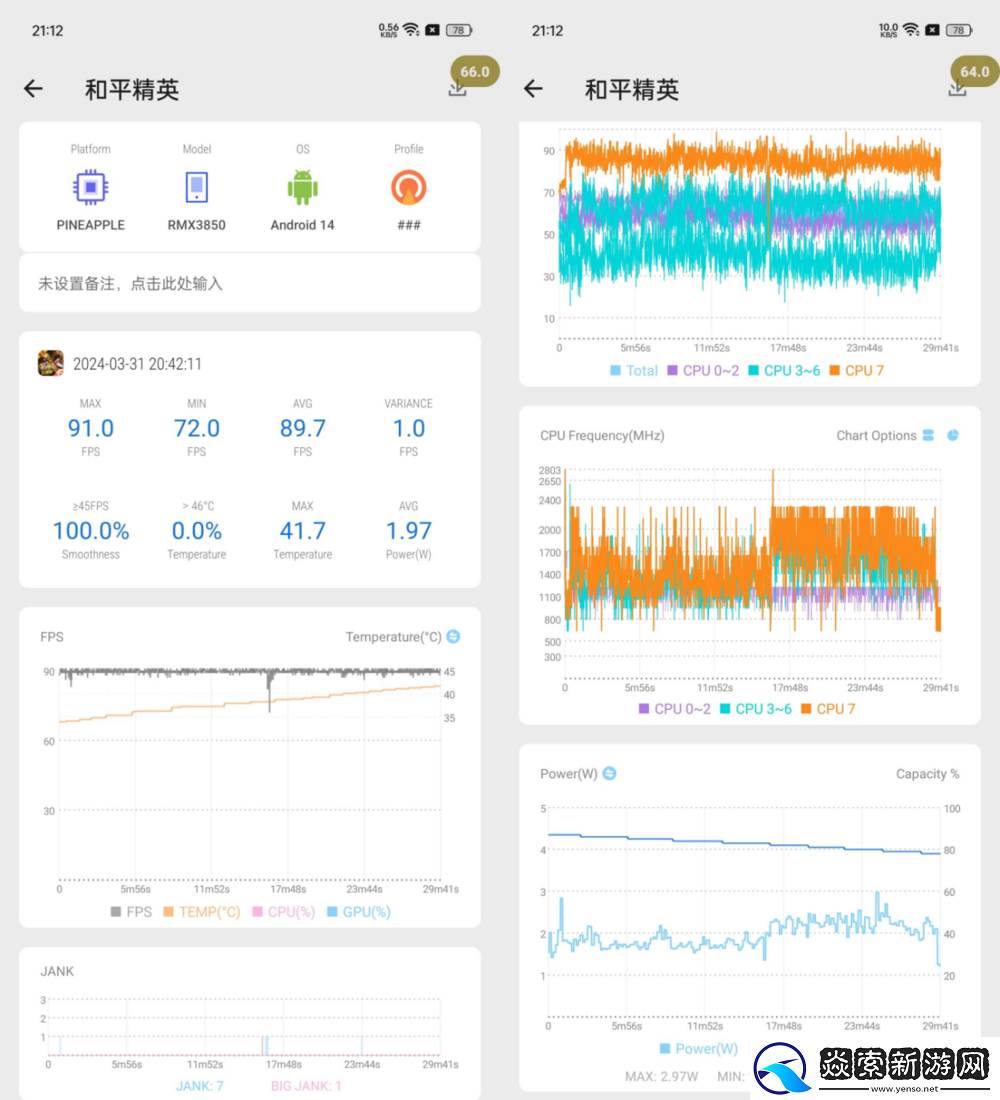The height and width of the screenshot is (1100, 1000).
Task: Toggle CPU 3~6 in frequency chart legend
Action: [x=756, y=709]
